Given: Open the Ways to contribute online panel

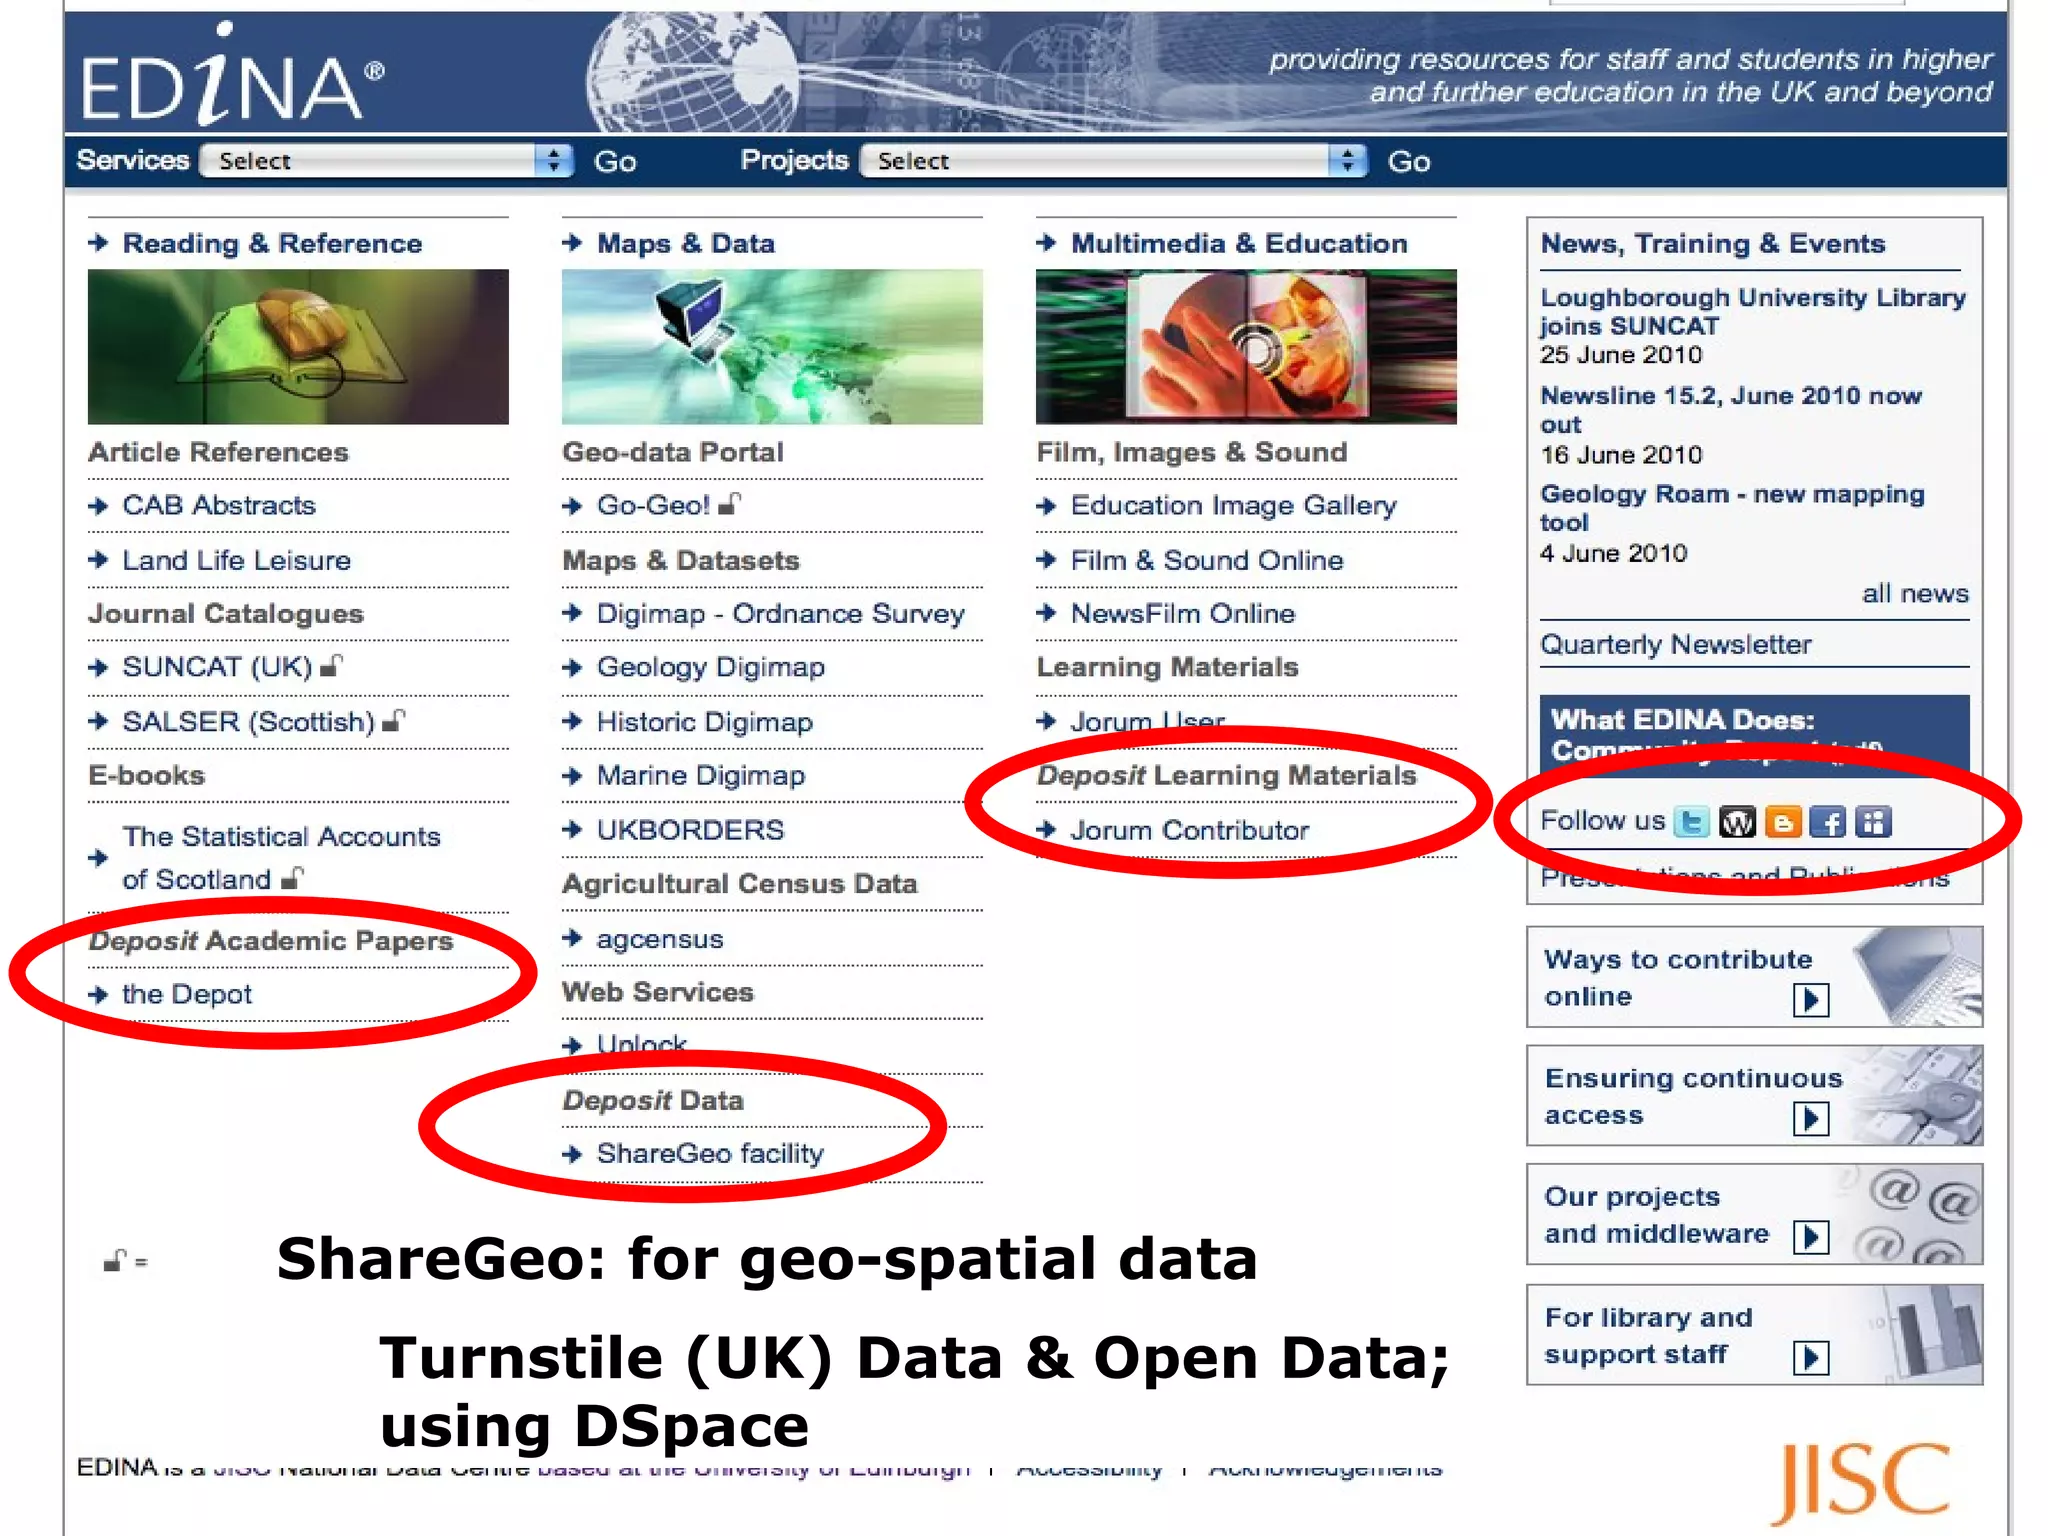Looking at the screenshot, I should point(1754,977).
